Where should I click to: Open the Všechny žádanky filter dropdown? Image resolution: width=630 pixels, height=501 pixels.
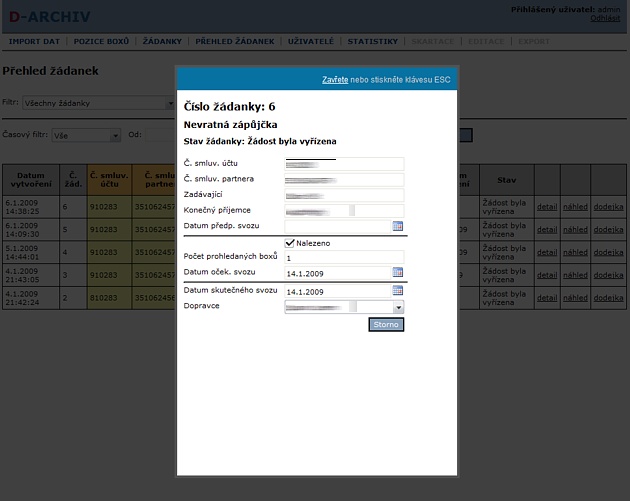pyautogui.click(x=98, y=103)
